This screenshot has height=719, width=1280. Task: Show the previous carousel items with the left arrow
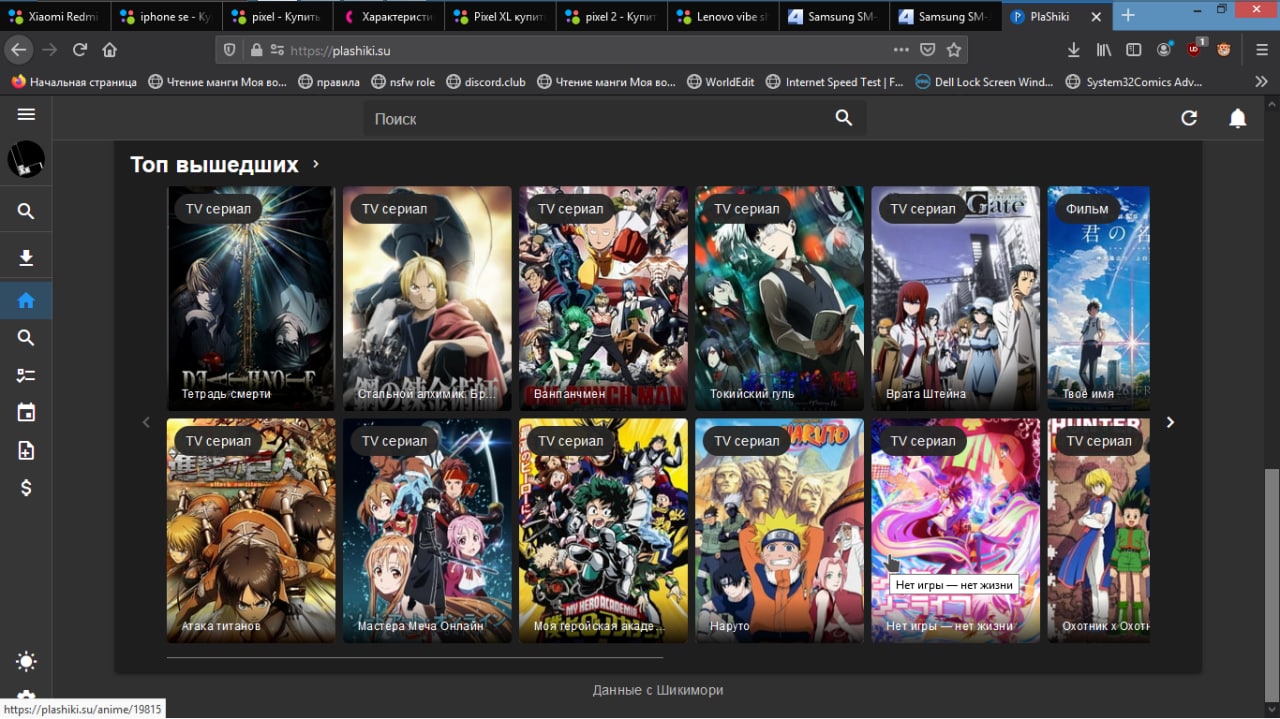146,422
